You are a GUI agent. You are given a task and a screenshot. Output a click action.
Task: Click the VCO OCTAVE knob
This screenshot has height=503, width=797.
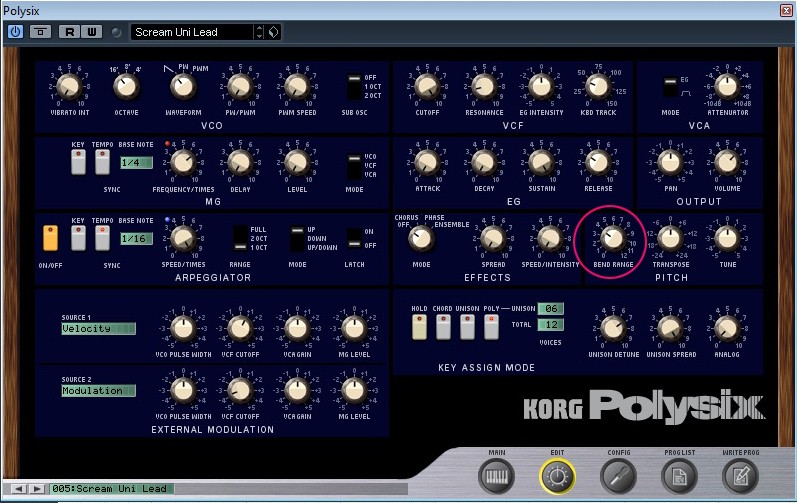tap(126, 86)
